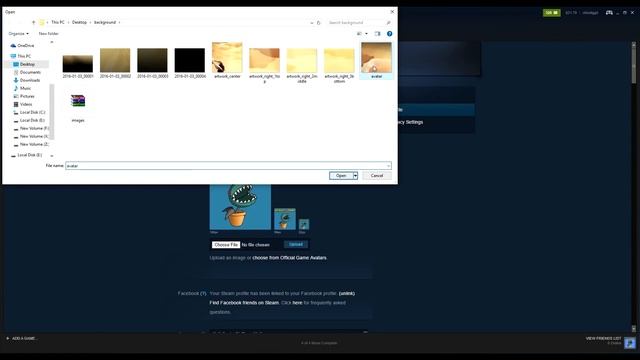Select the artwork_right_2middle image file
The image size is (640, 360).
click(302, 64)
